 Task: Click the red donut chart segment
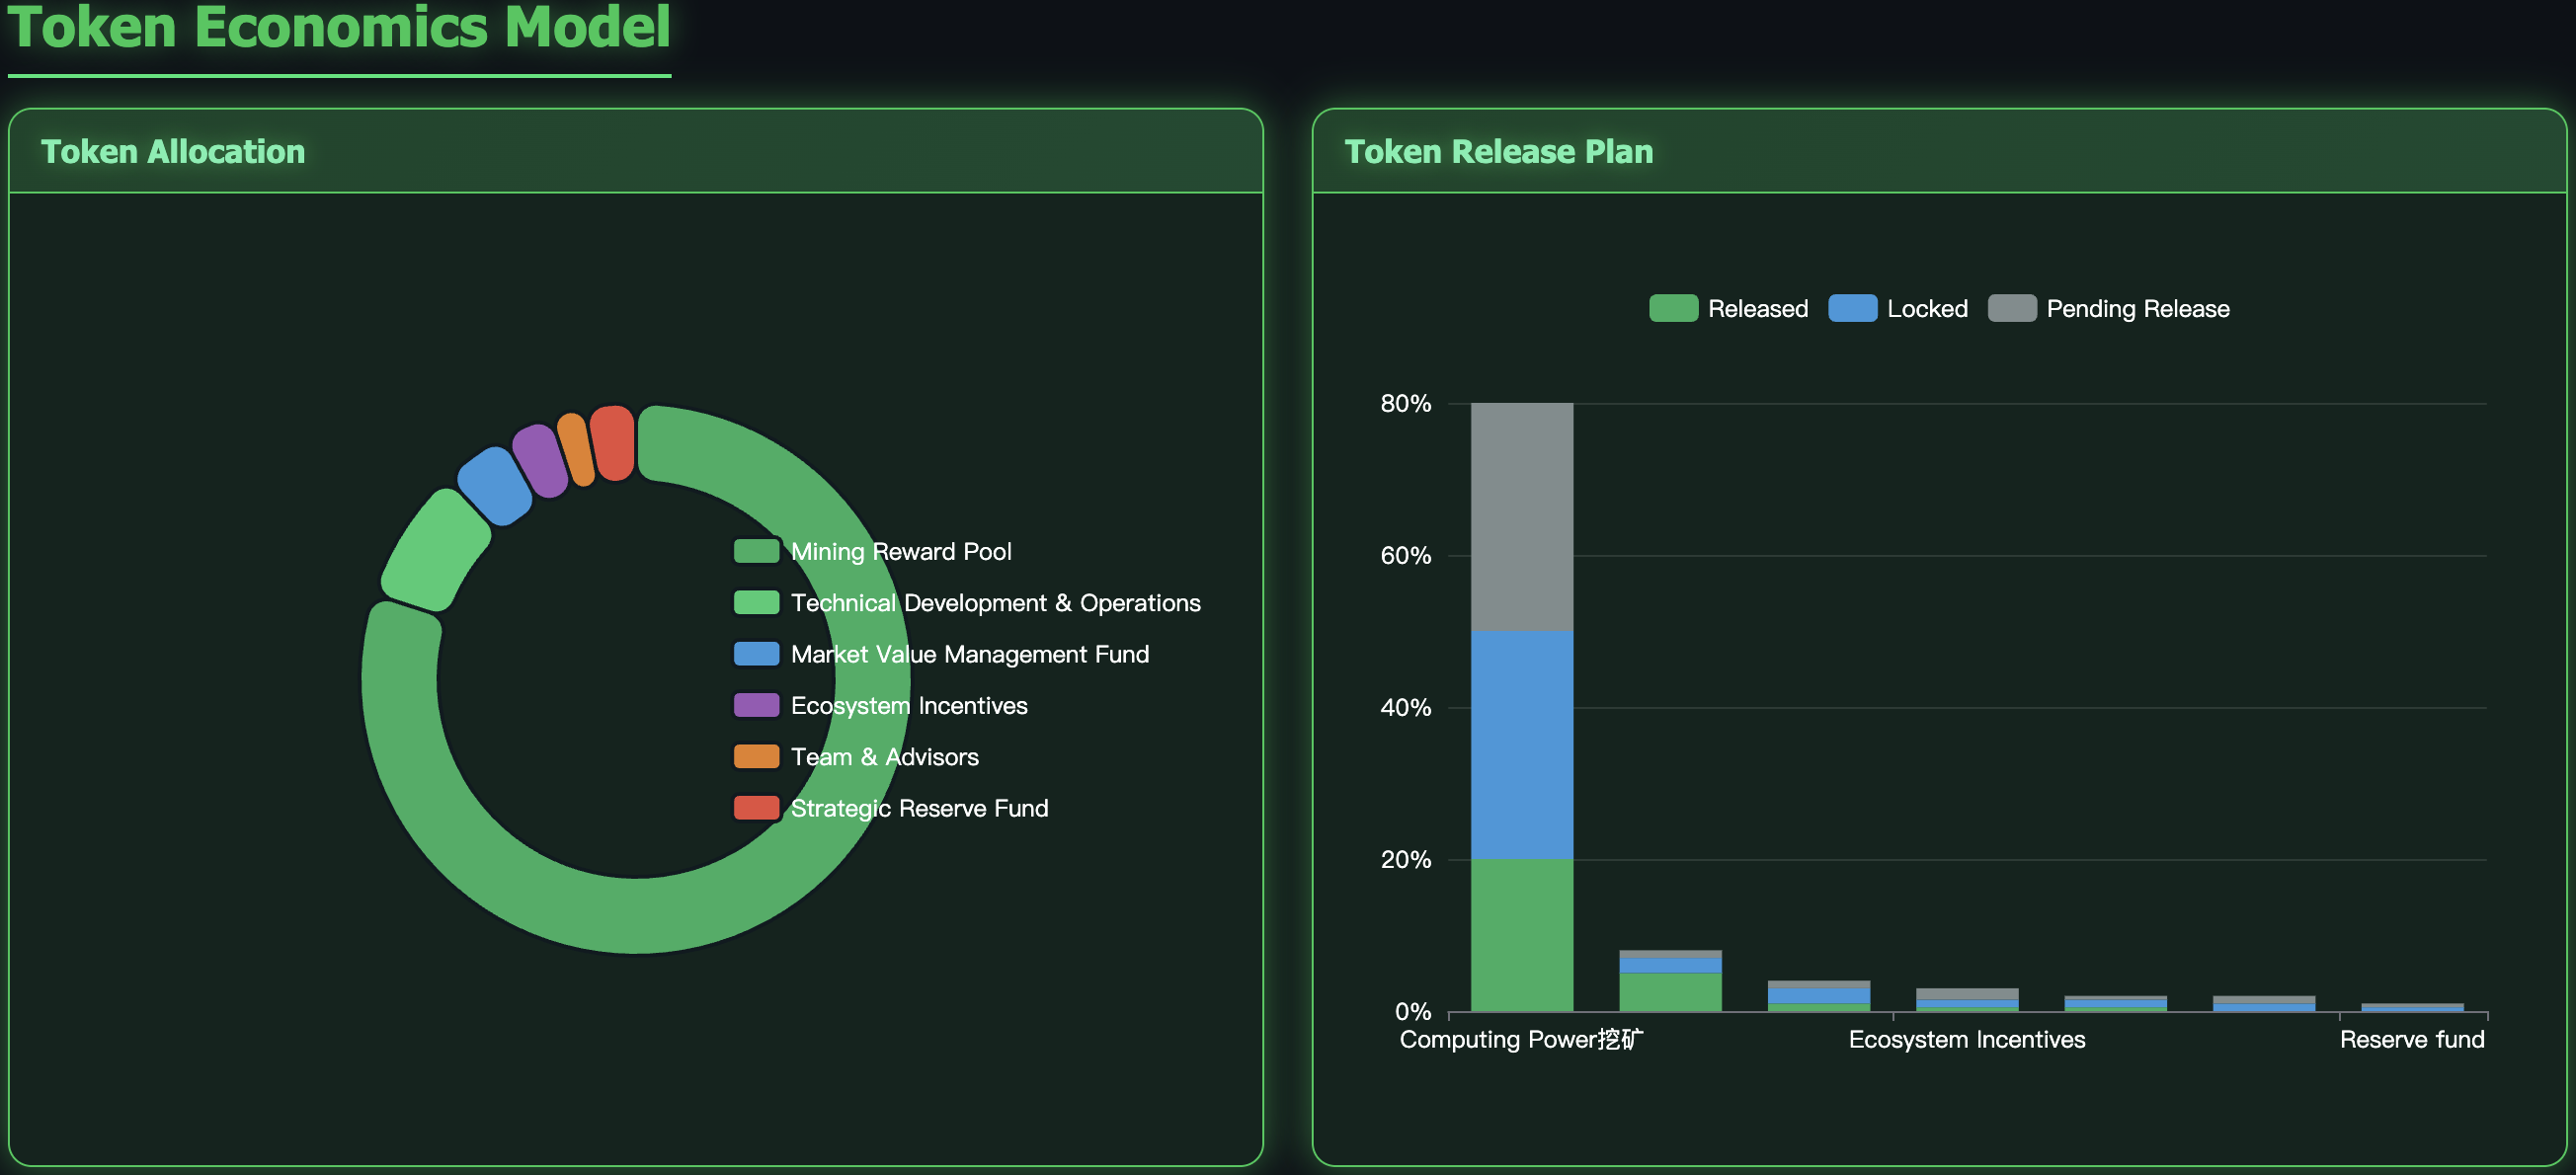pos(612,443)
